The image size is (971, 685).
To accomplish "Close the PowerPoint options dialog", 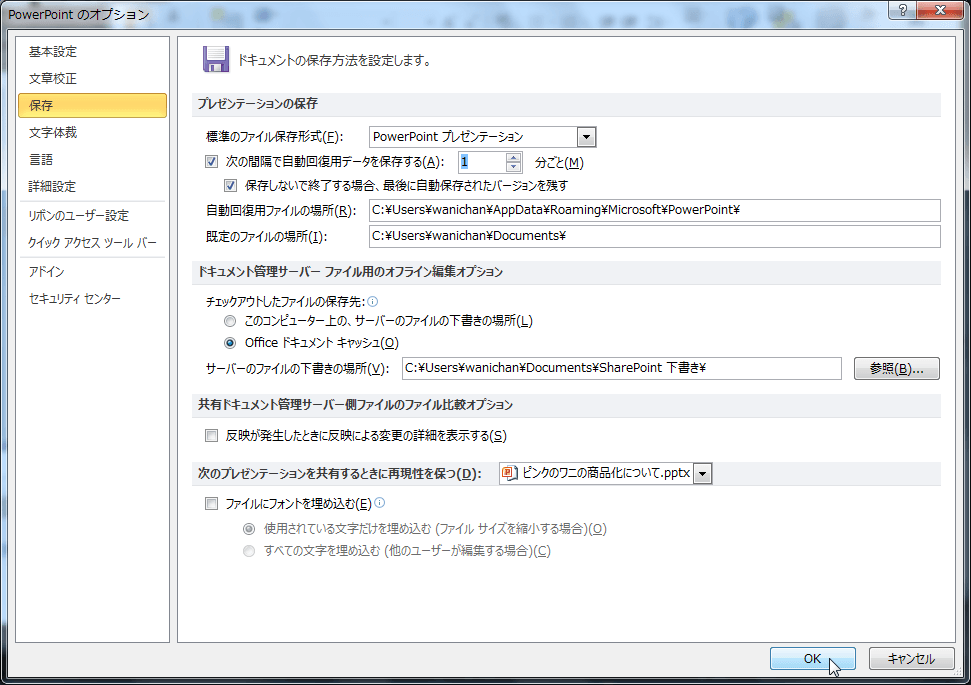I will [940, 10].
